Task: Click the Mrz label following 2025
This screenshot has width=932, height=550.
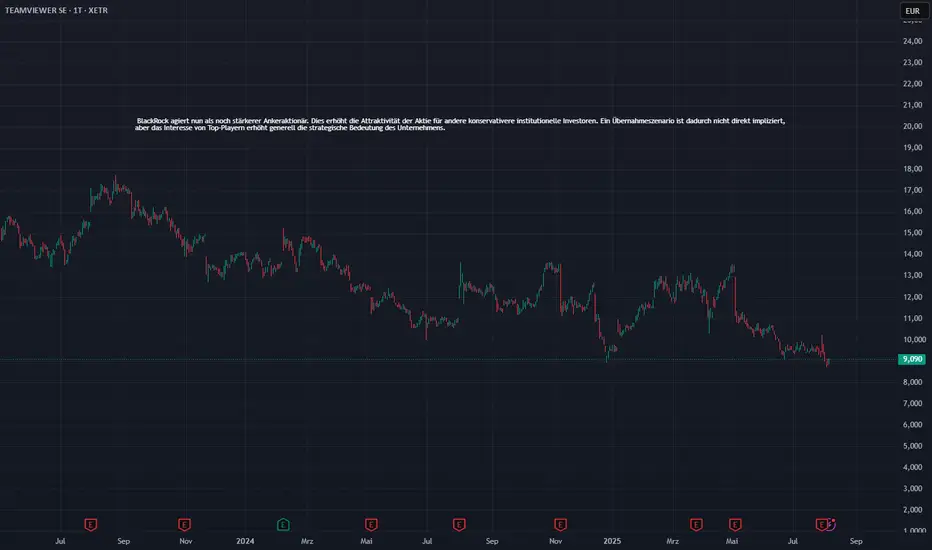Action: pyautogui.click(x=672, y=541)
